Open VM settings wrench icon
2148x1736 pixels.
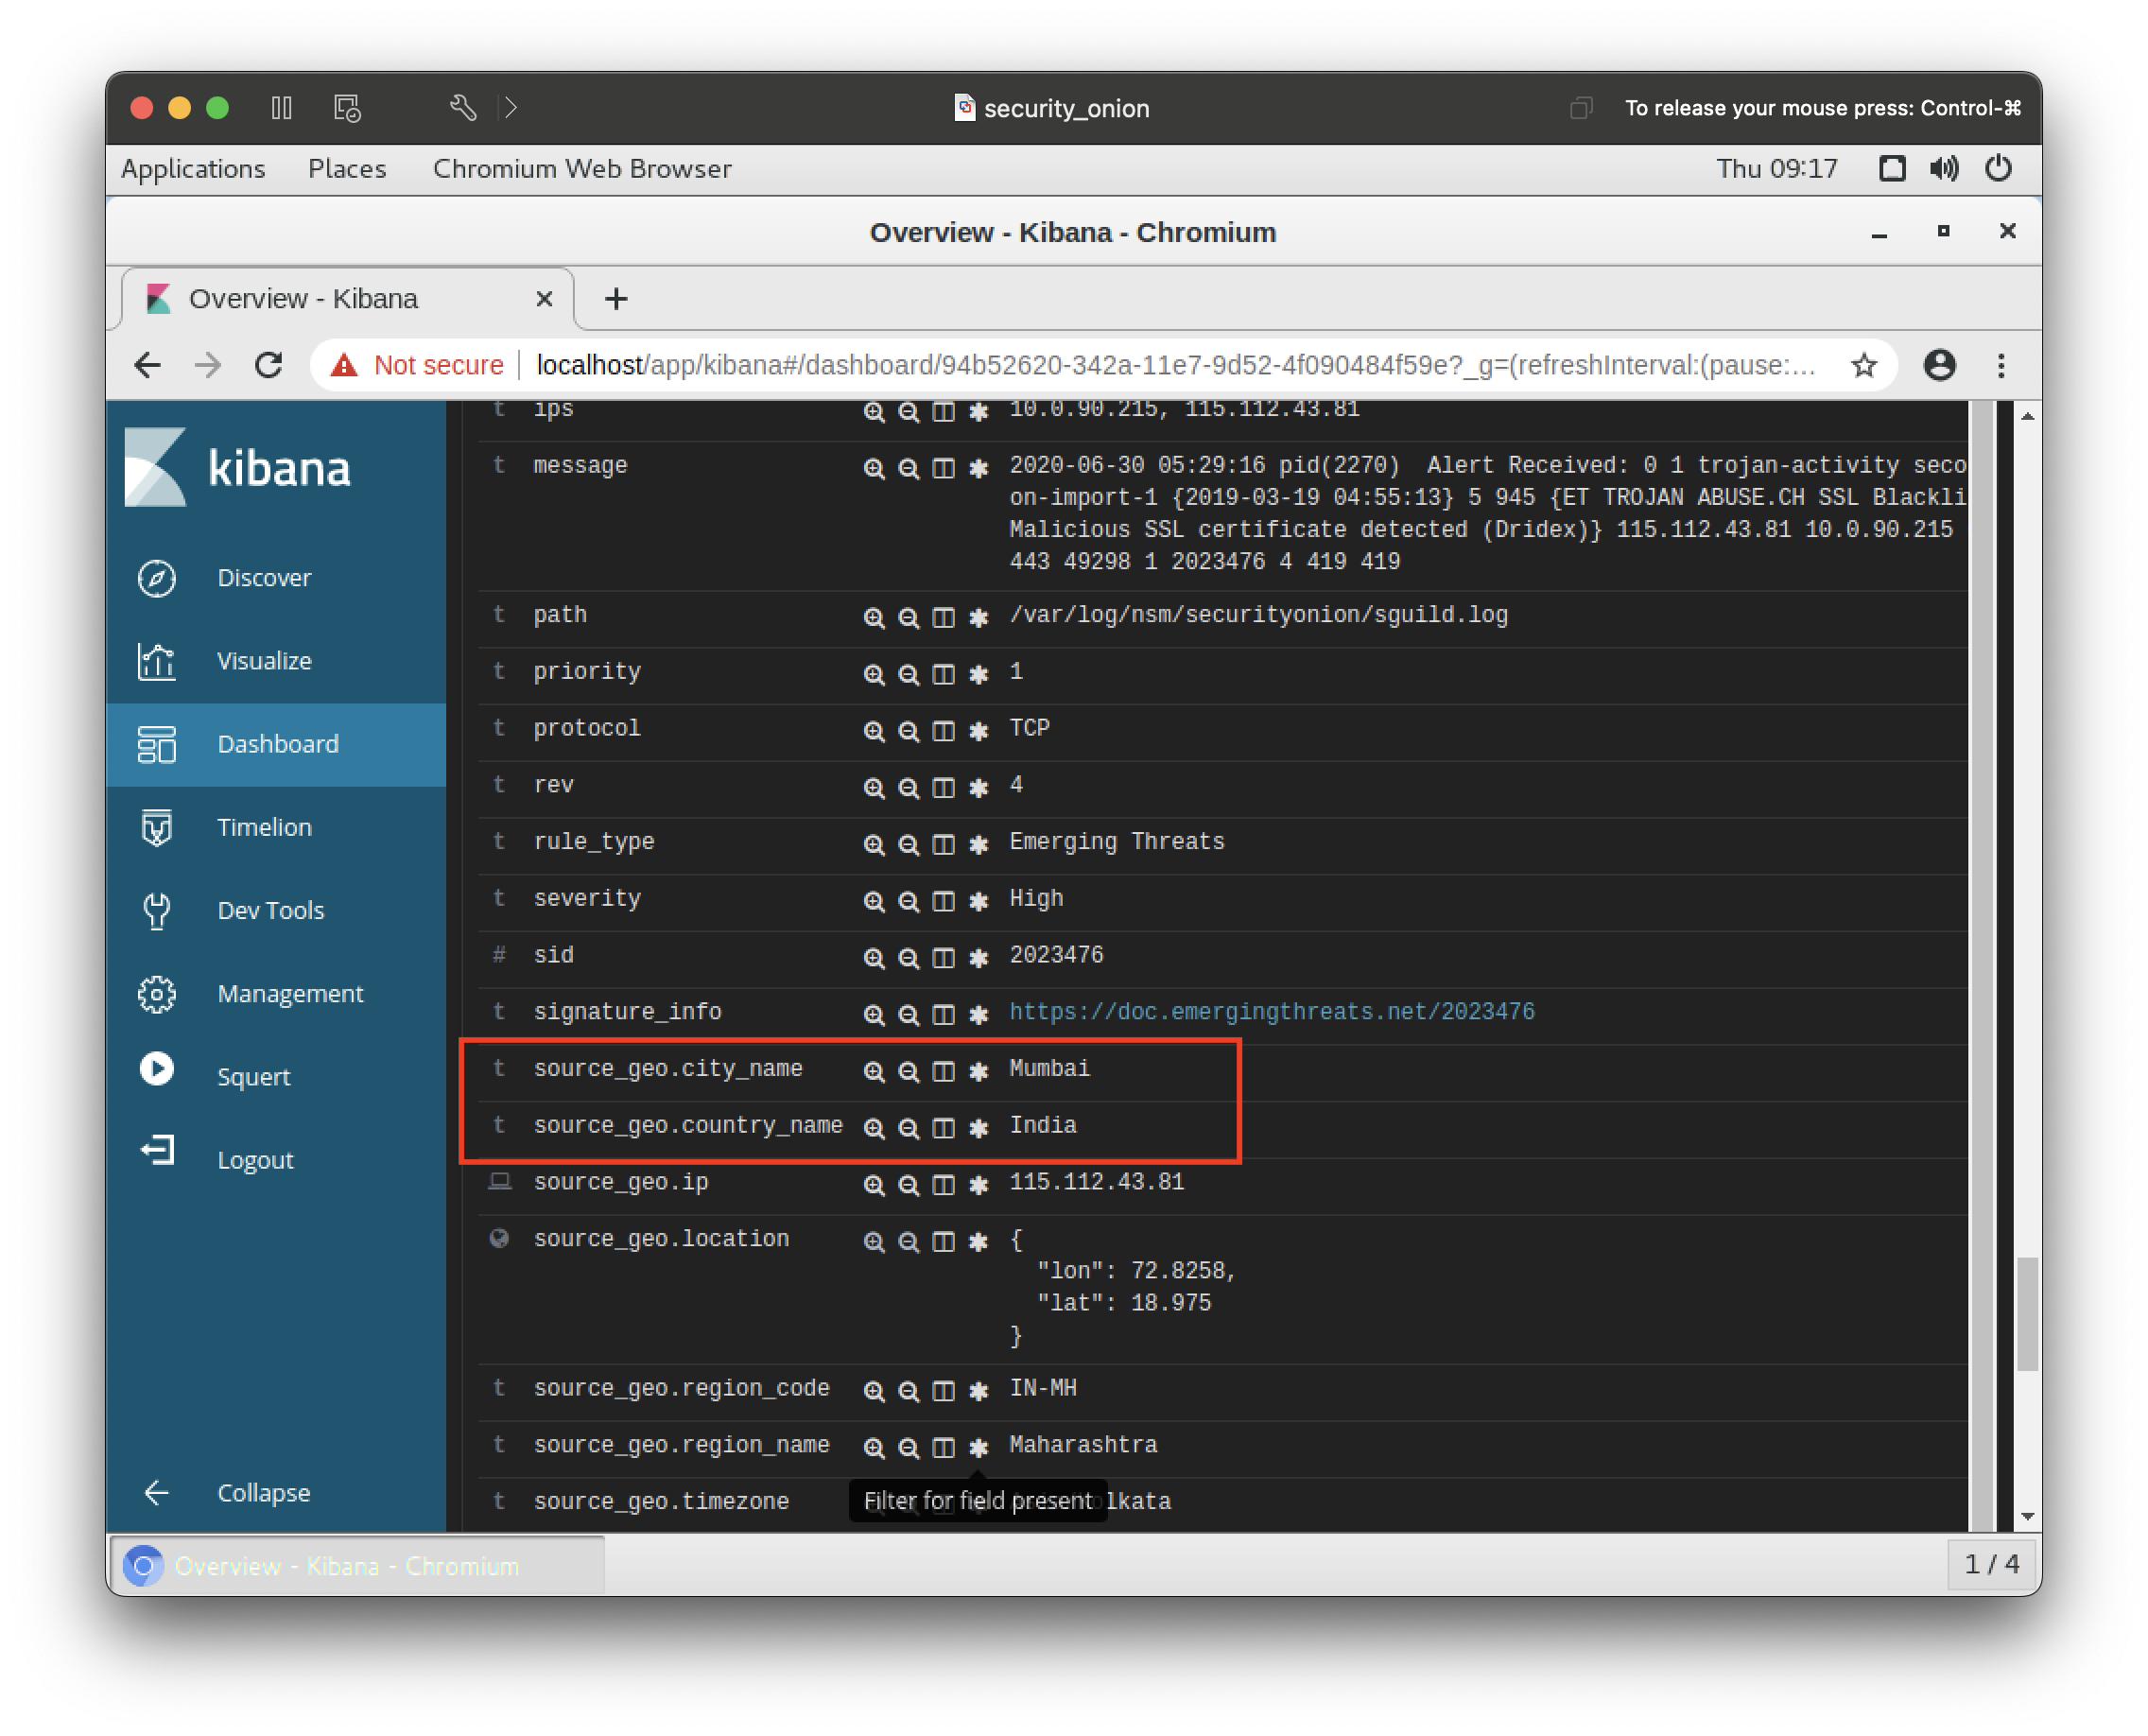[x=462, y=108]
